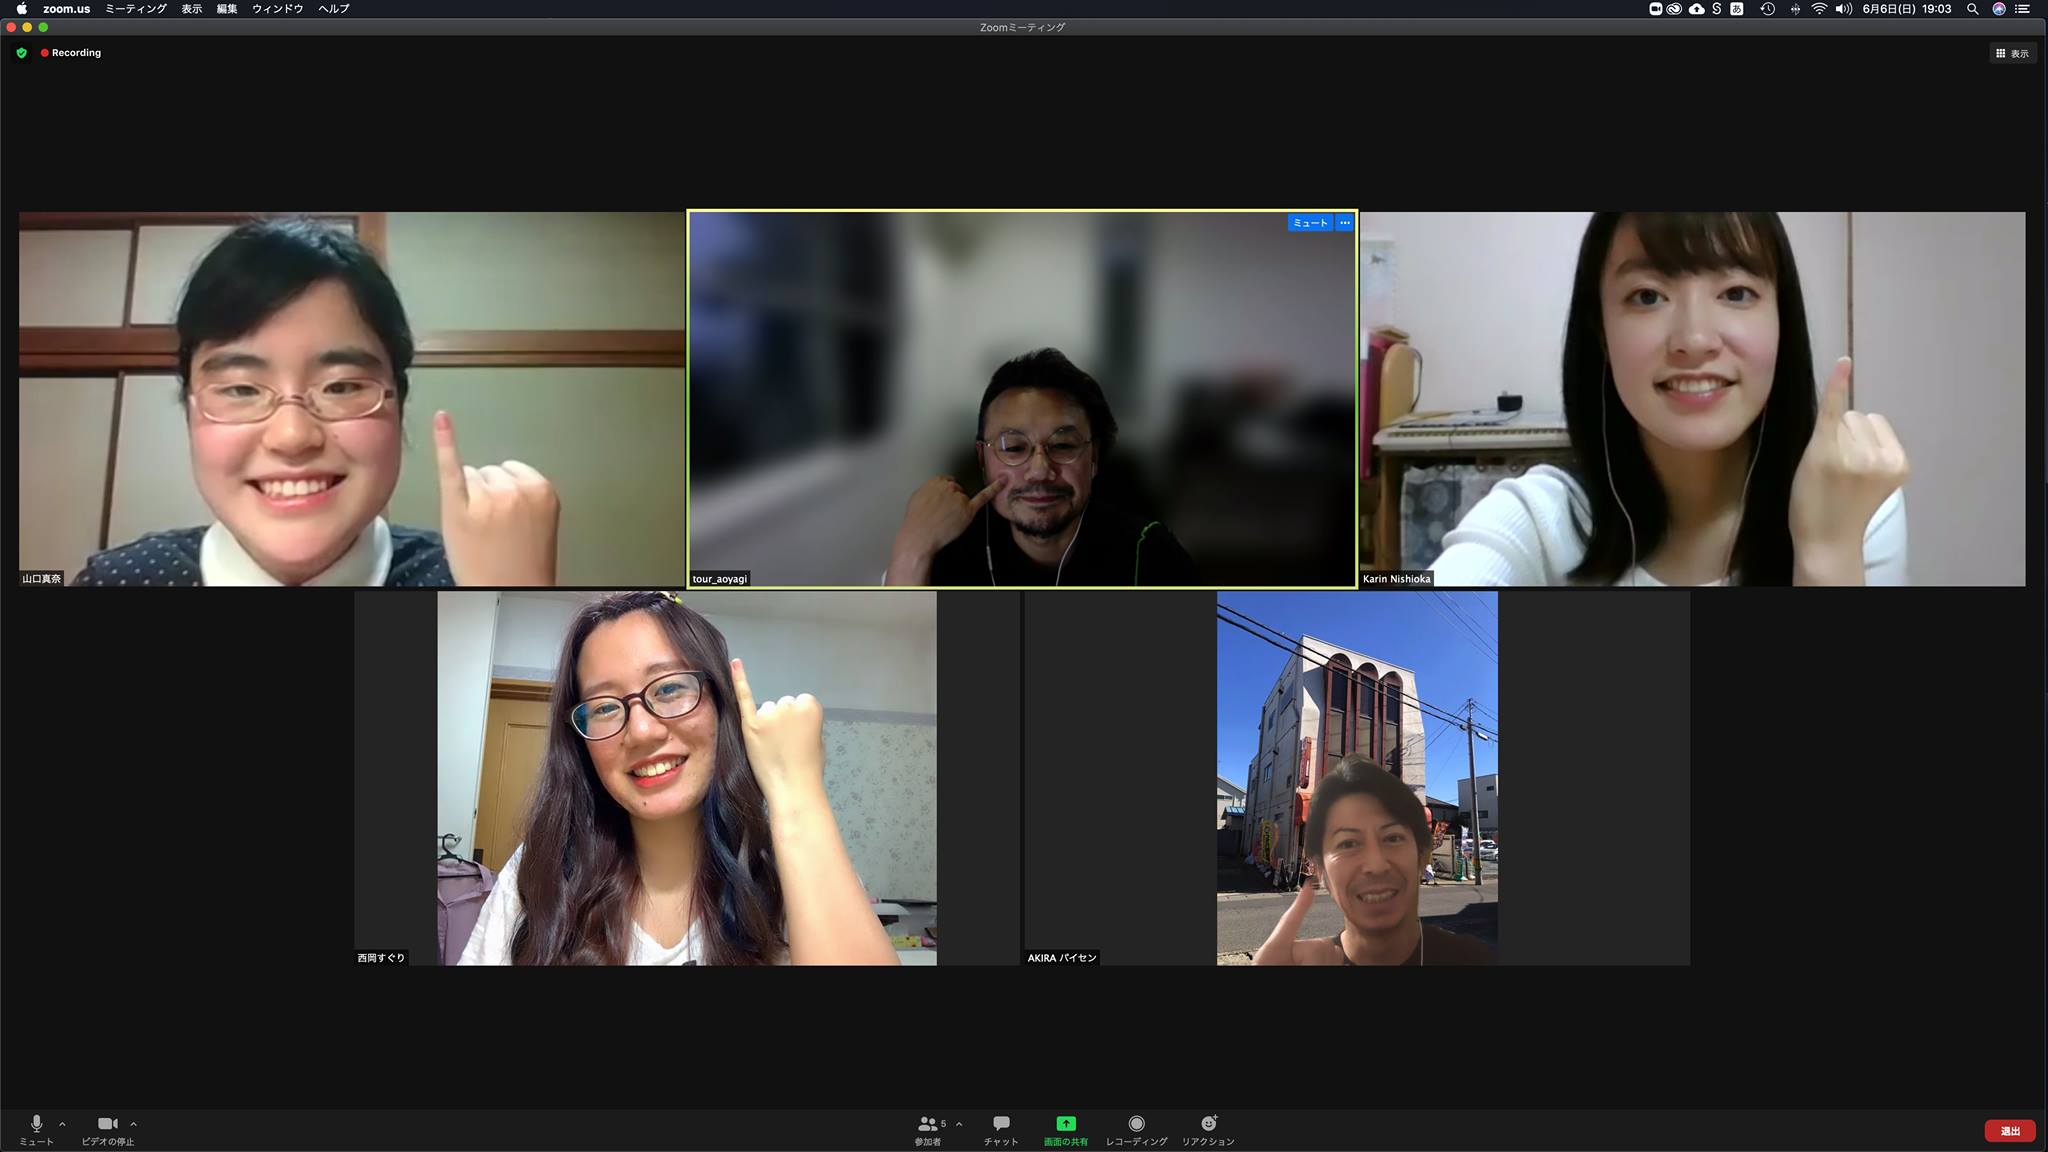Change the view layout at top right
2048x1152 pixels.
coord(2012,53)
